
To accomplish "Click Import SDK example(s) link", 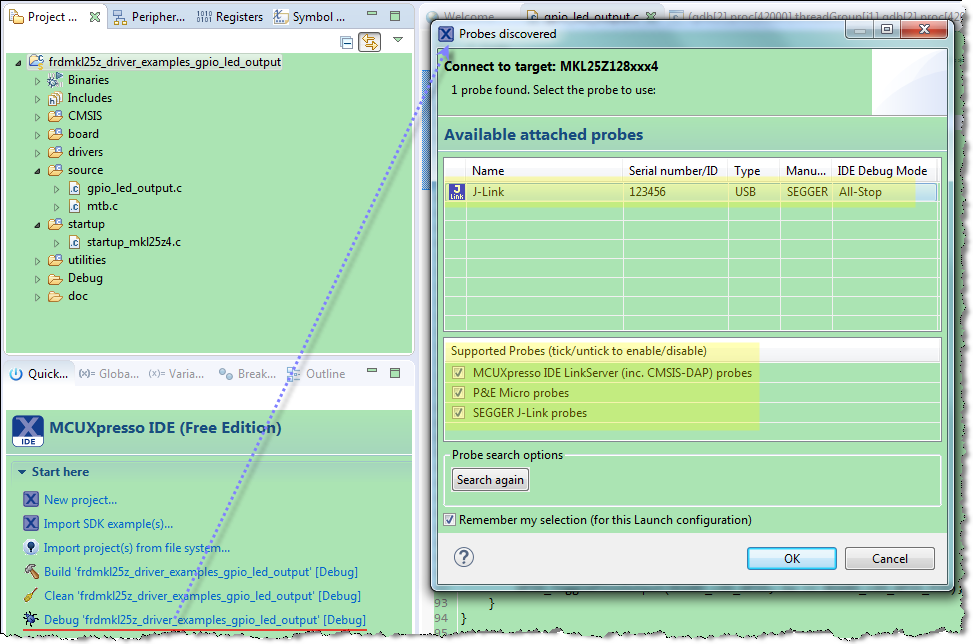I will click(x=108, y=524).
